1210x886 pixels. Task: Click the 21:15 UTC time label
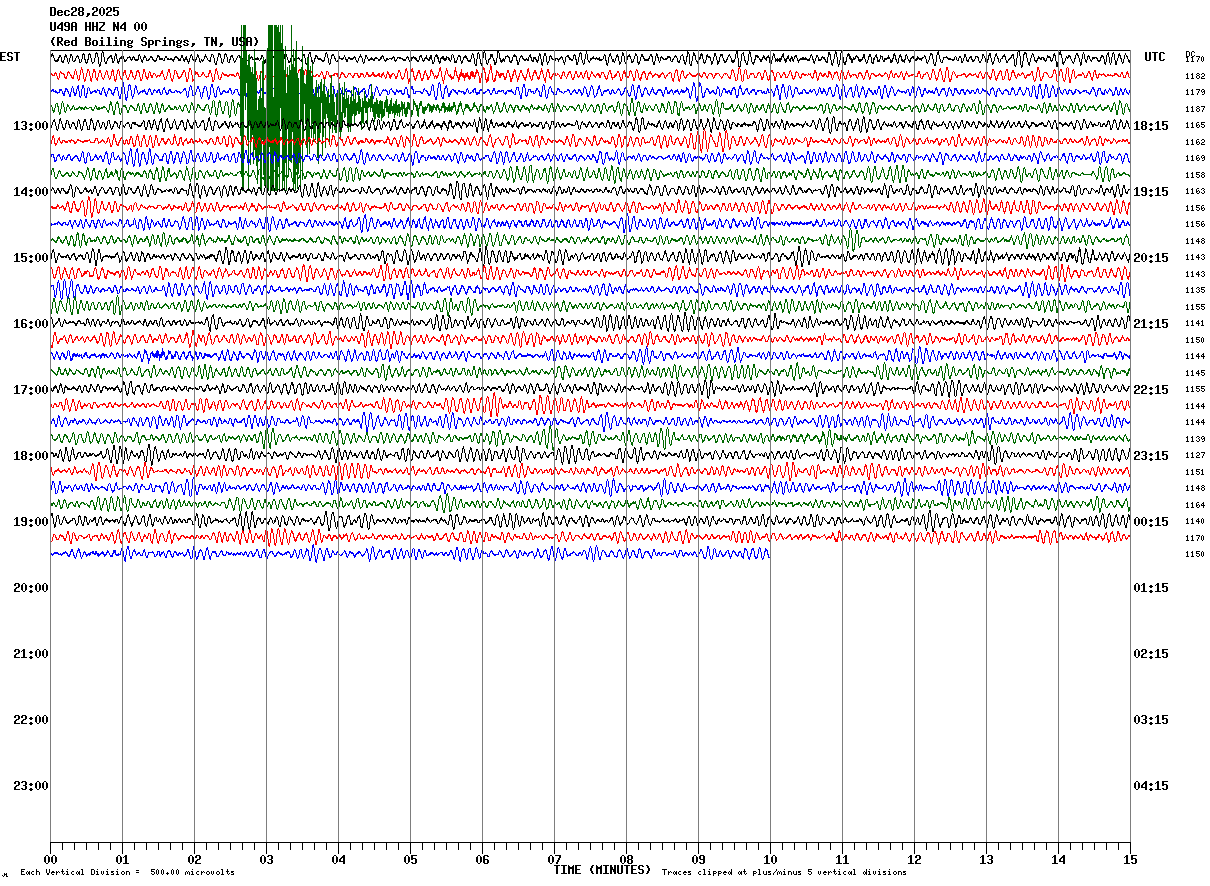click(x=1151, y=324)
